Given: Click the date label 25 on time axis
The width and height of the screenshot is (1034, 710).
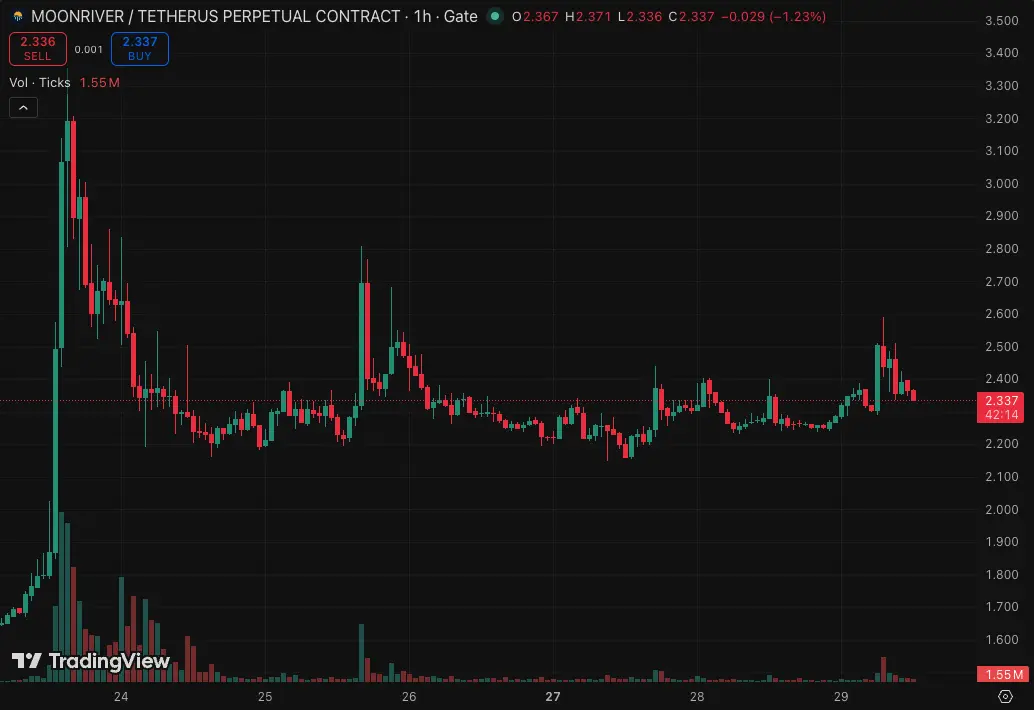Looking at the screenshot, I should click(x=264, y=696).
